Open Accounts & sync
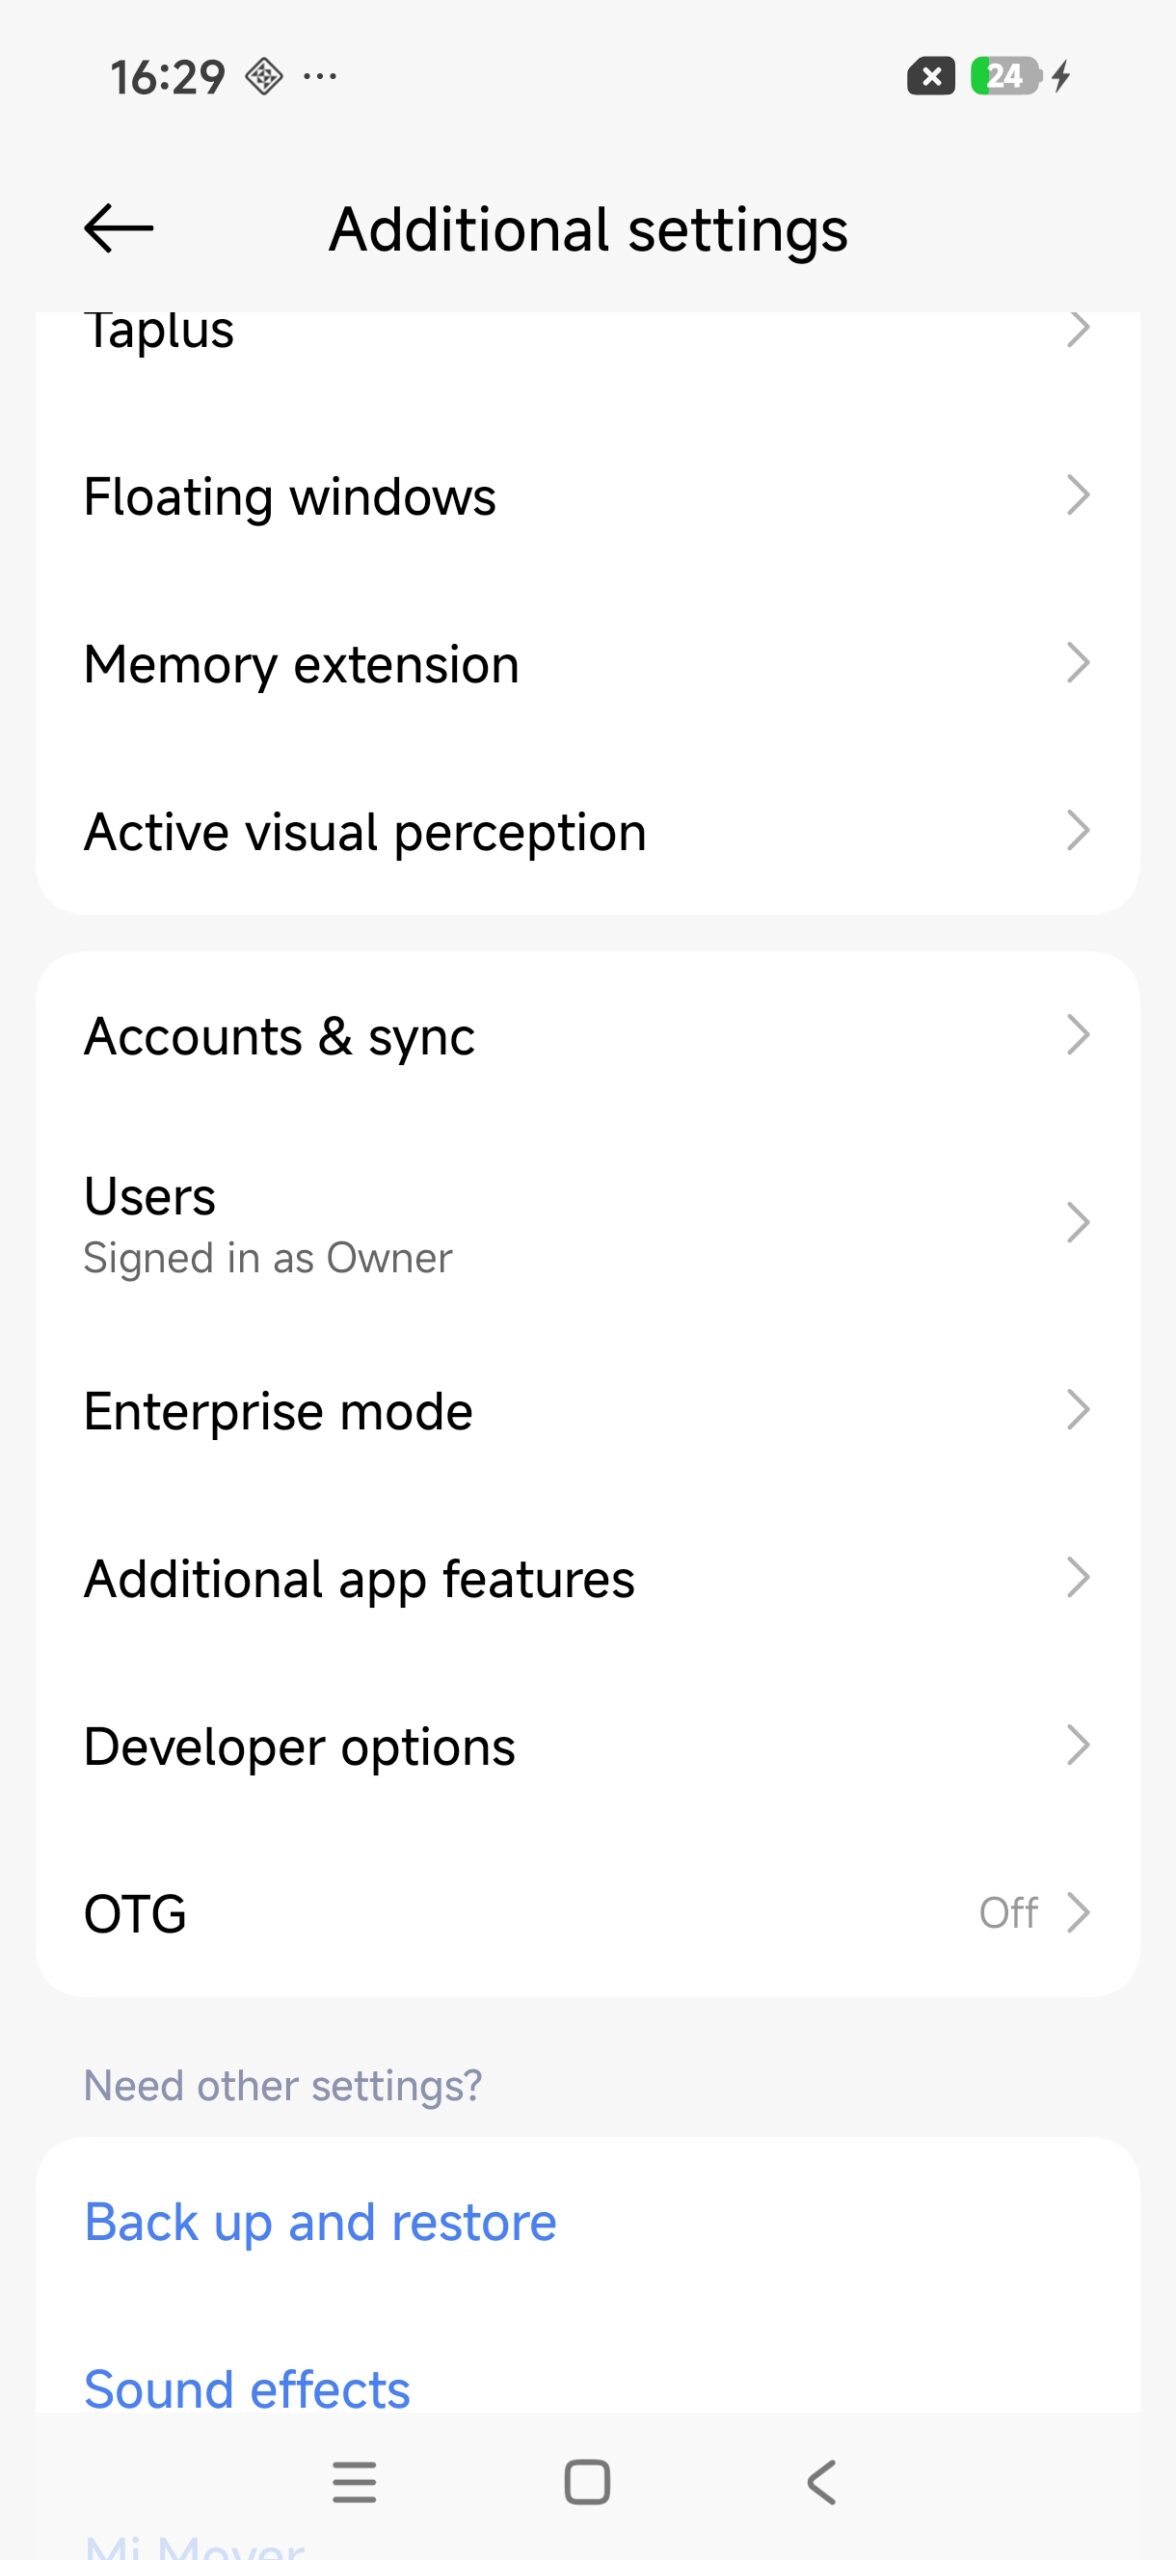1176x2560 pixels. point(587,1036)
